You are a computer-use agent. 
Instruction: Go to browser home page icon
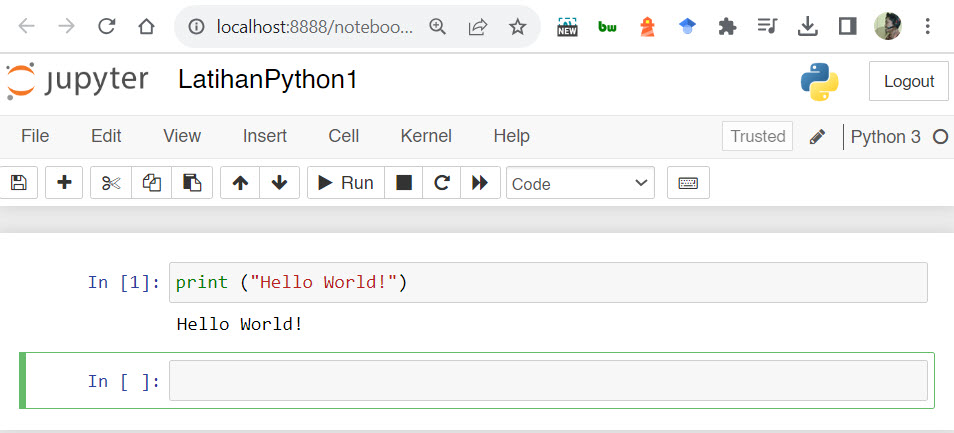146,26
